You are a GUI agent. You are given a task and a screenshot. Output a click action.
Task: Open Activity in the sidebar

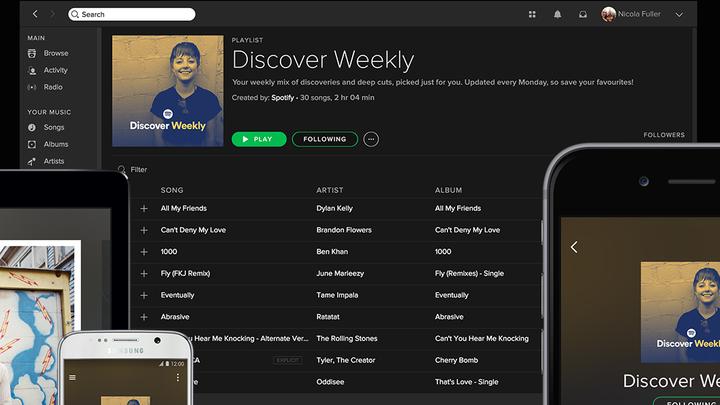(x=56, y=70)
